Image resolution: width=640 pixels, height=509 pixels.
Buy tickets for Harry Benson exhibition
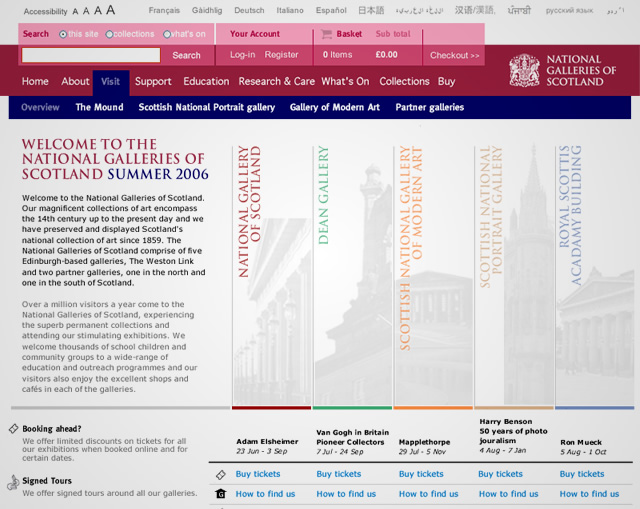[x=500, y=474]
